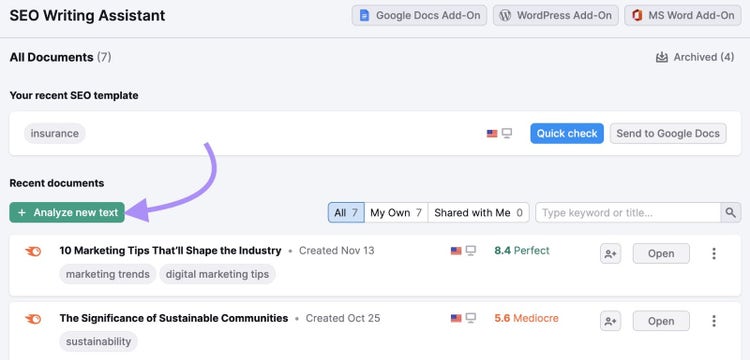Click Semrush icon beside Sustainable Communities
The height and width of the screenshot is (360, 750).
click(x=33, y=319)
